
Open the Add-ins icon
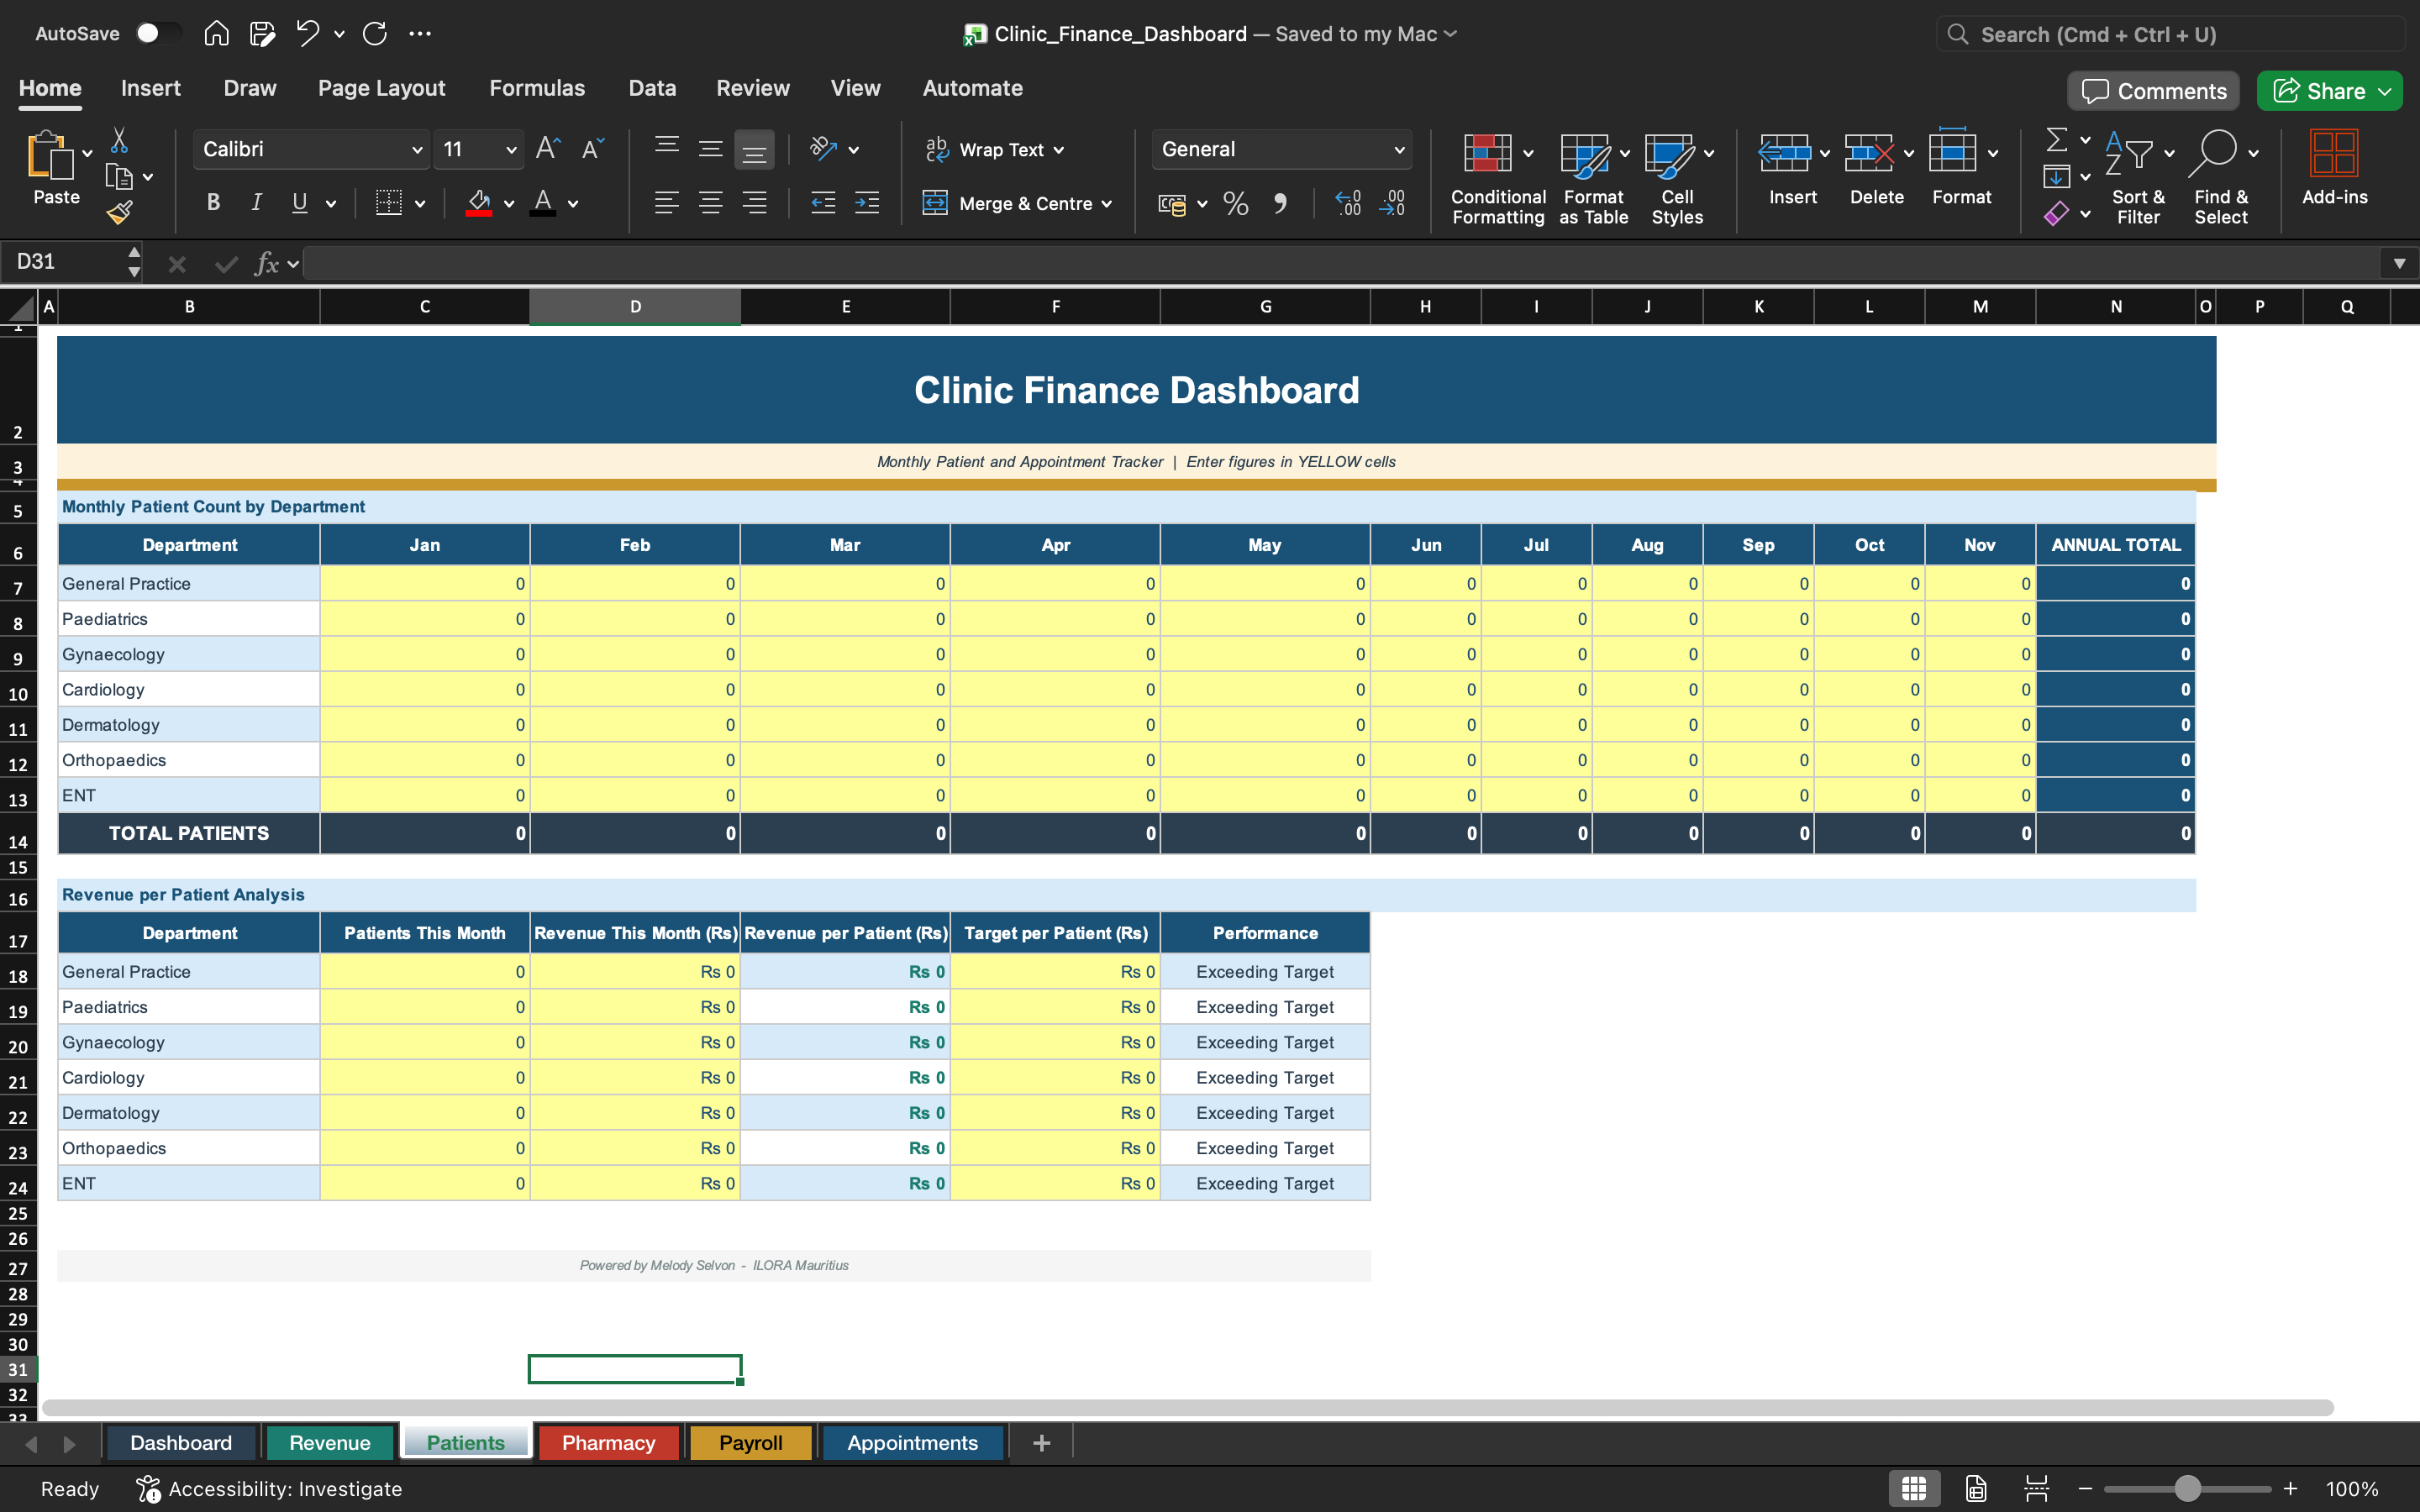(2334, 153)
